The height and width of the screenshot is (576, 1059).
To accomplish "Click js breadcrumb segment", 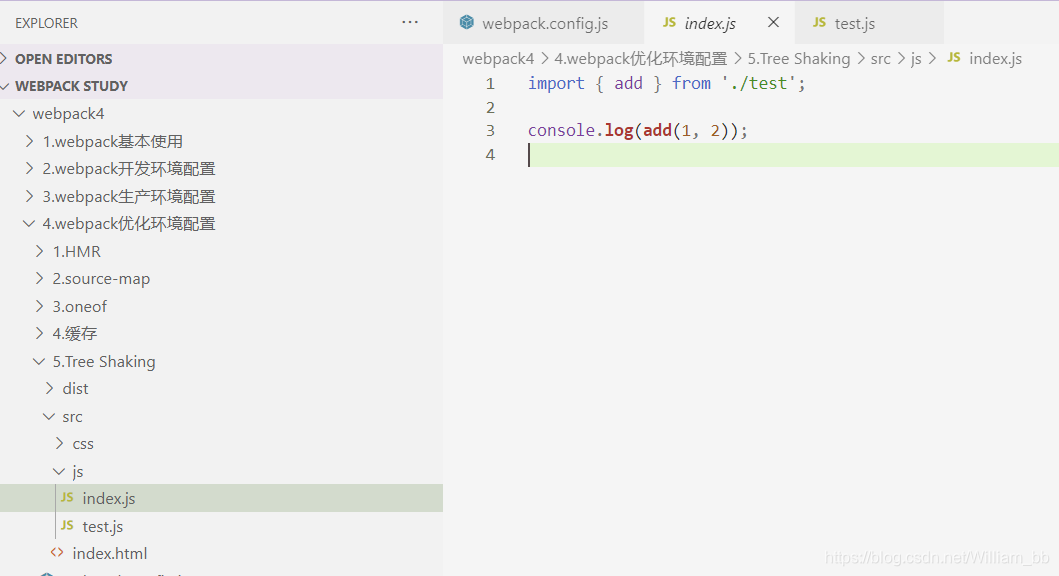I will [x=916, y=59].
